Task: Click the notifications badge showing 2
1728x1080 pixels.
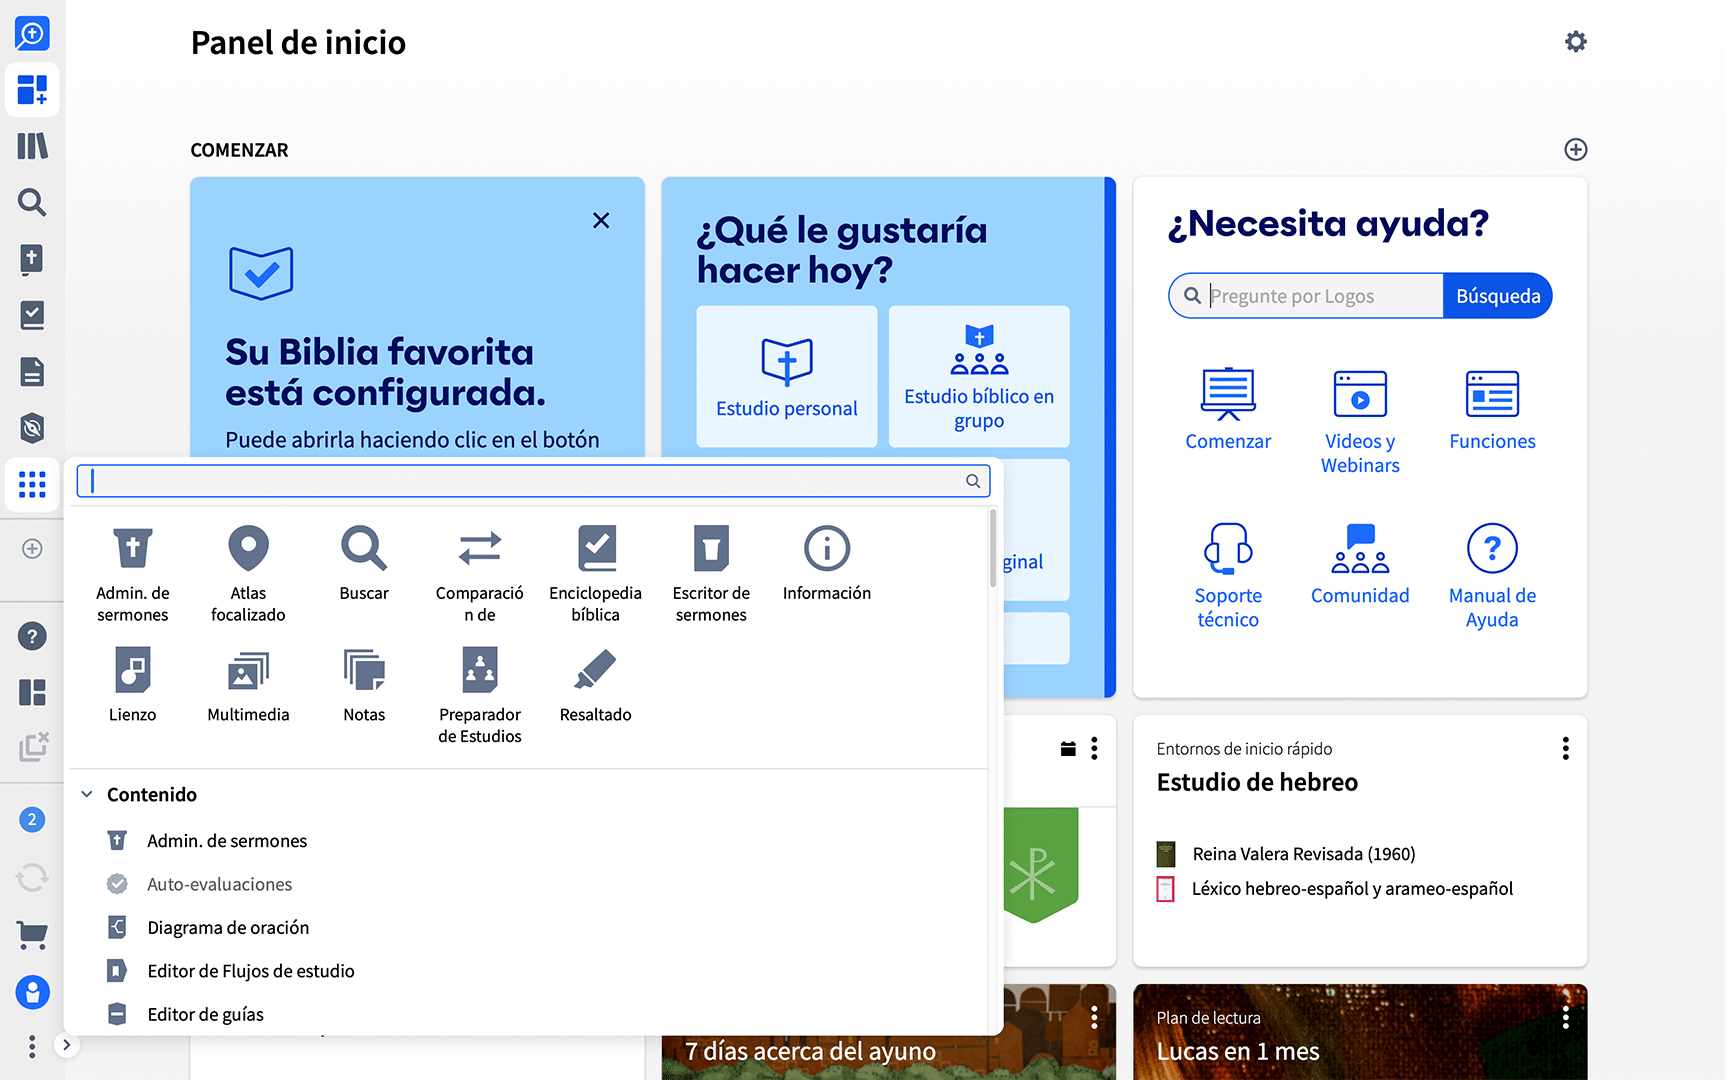Action: click(32, 820)
